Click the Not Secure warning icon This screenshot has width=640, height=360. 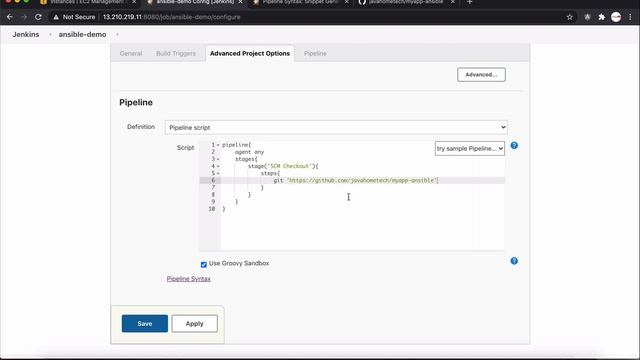pyautogui.click(x=56, y=17)
